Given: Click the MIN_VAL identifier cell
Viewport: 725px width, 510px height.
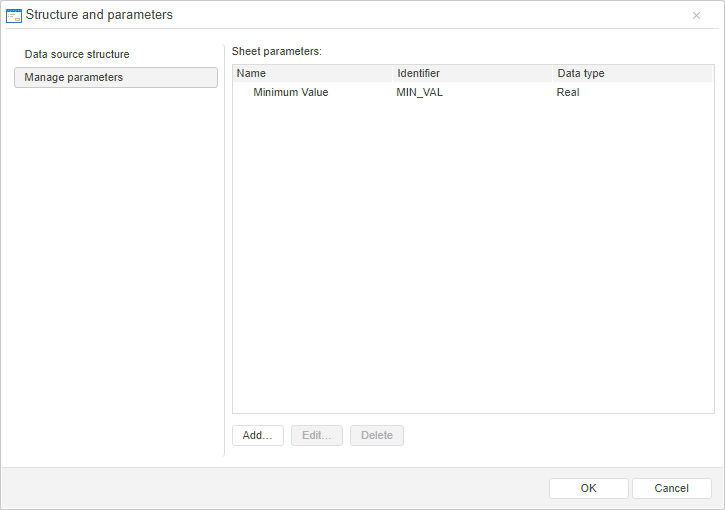Looking at the screenshot, I should click(419, 92).
